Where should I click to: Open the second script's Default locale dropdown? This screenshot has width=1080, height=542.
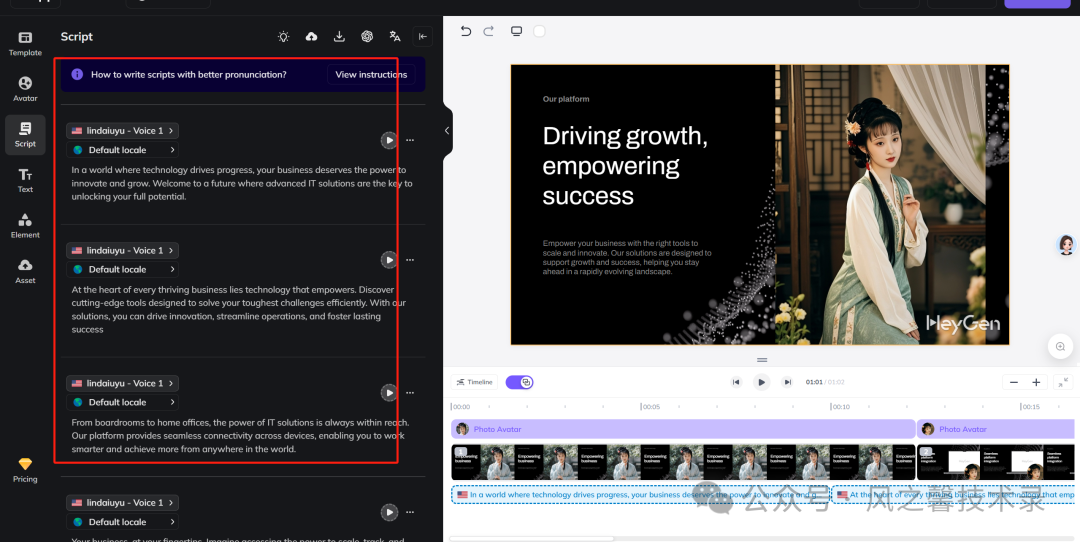[122, 269]
